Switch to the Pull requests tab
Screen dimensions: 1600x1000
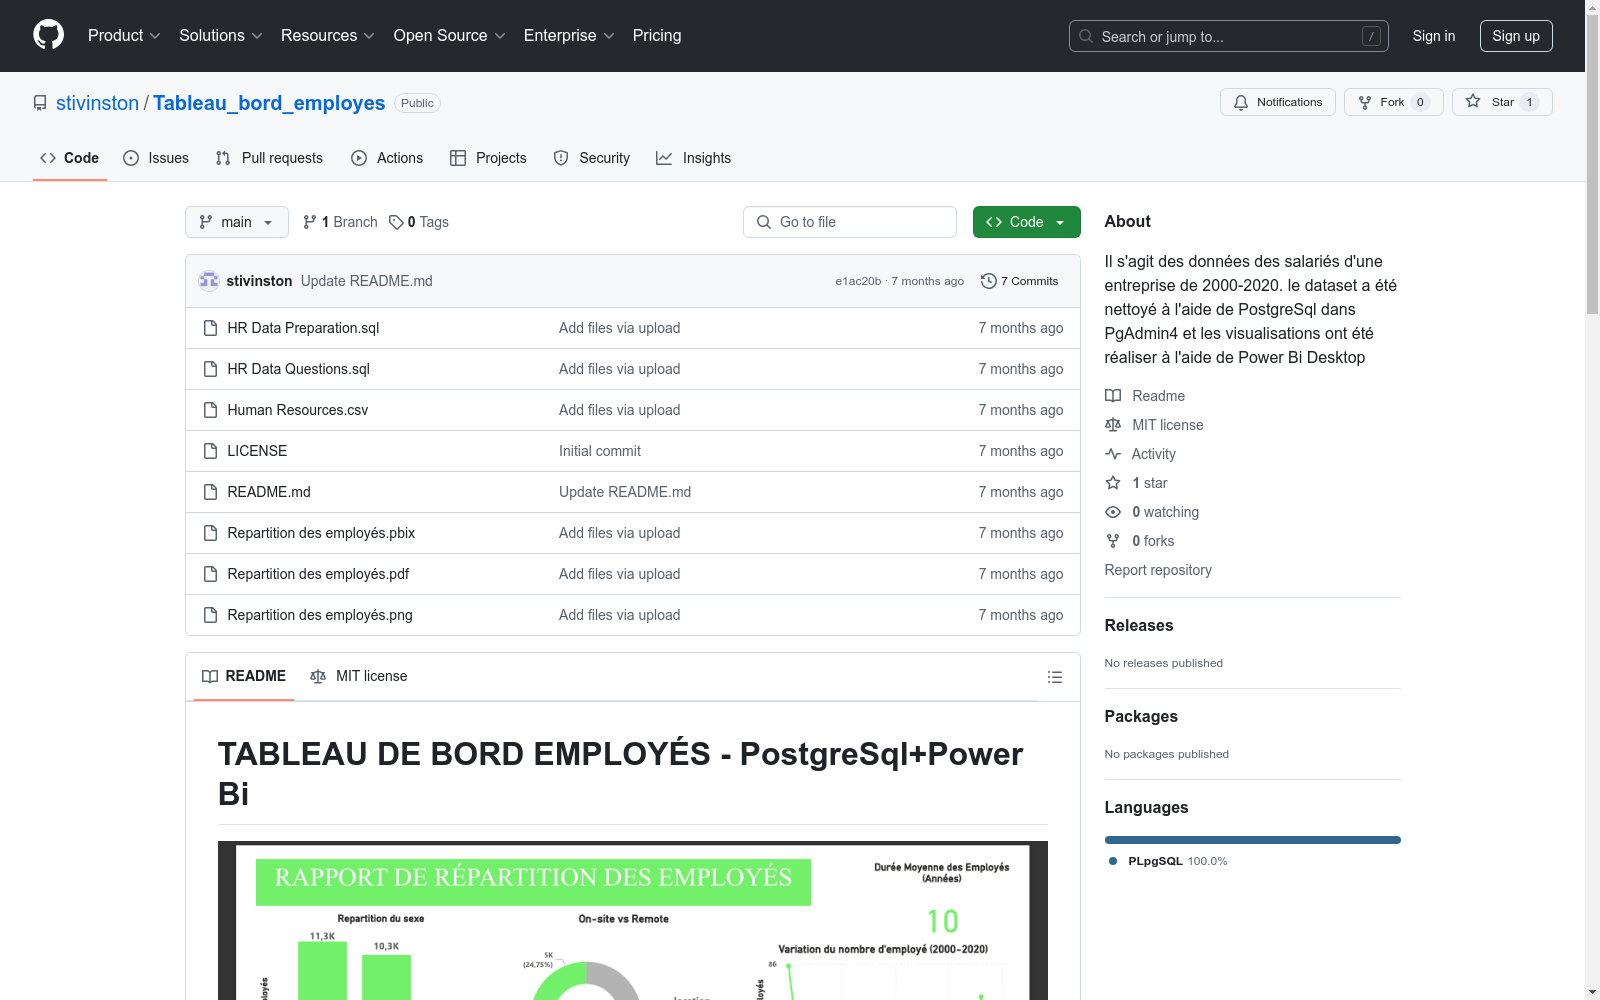(269, 158)
